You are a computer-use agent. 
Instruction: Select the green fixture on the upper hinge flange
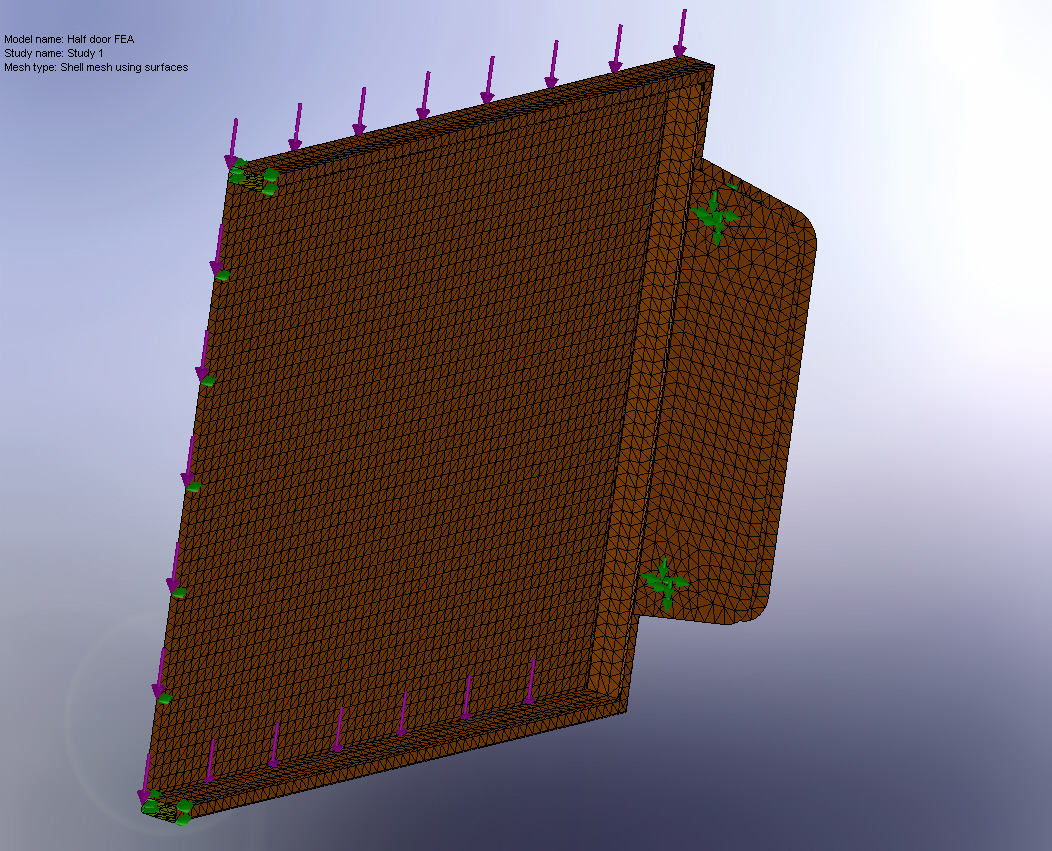click(x=716, y=215)
